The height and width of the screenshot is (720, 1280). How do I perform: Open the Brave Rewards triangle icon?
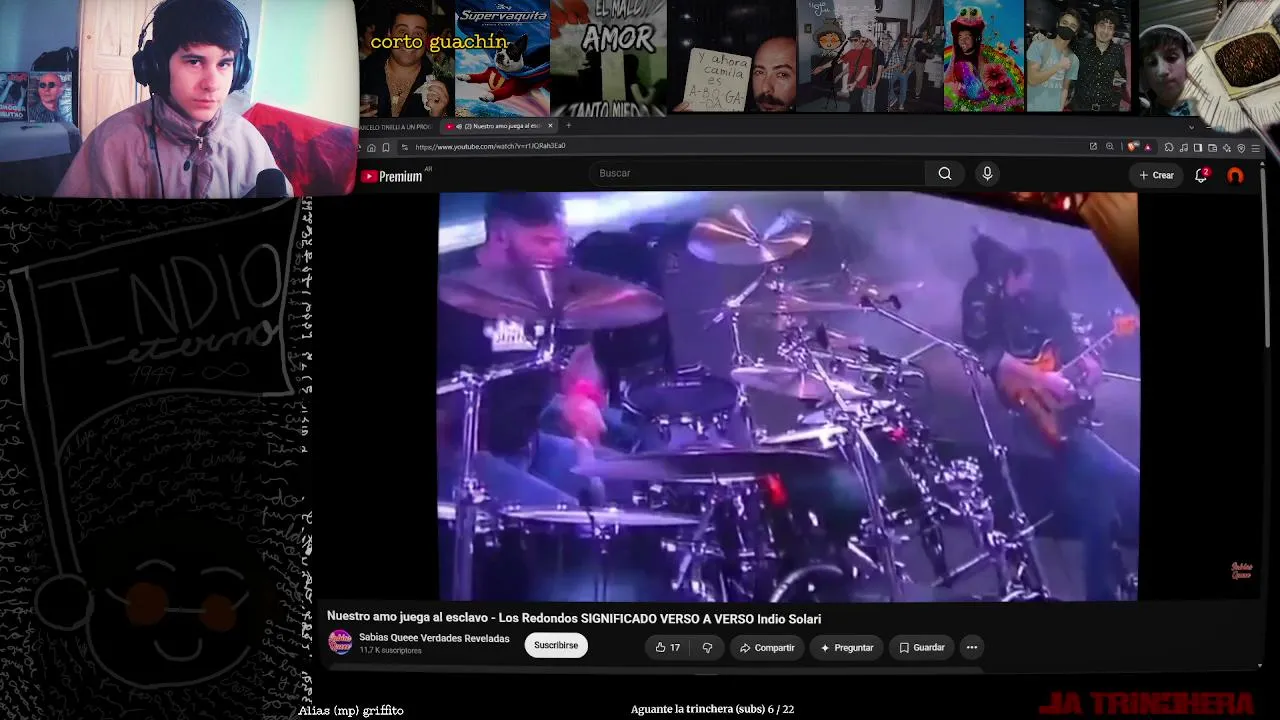(1147, 147)
